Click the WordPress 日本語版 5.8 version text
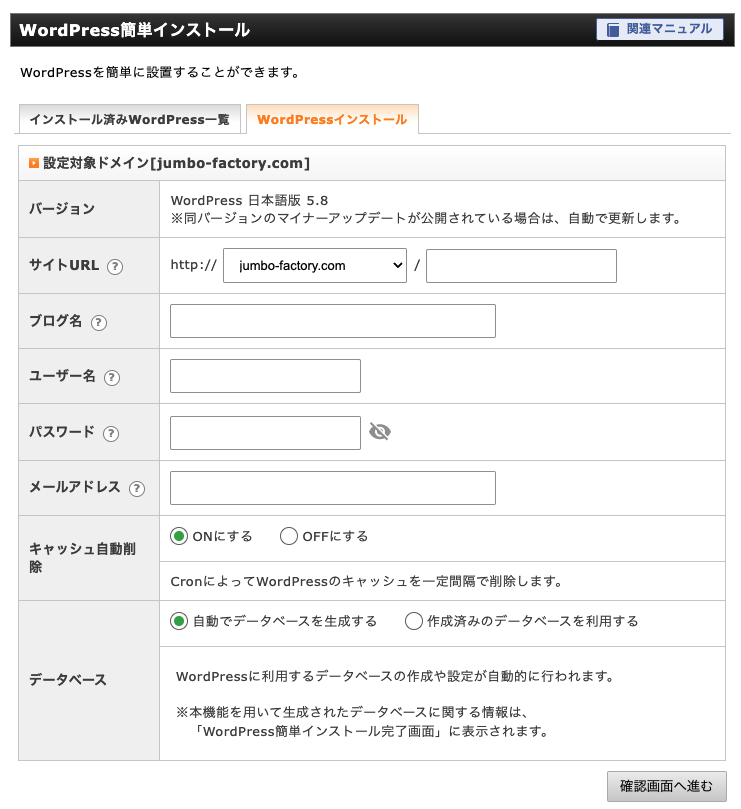 click(x=249, y=200)
